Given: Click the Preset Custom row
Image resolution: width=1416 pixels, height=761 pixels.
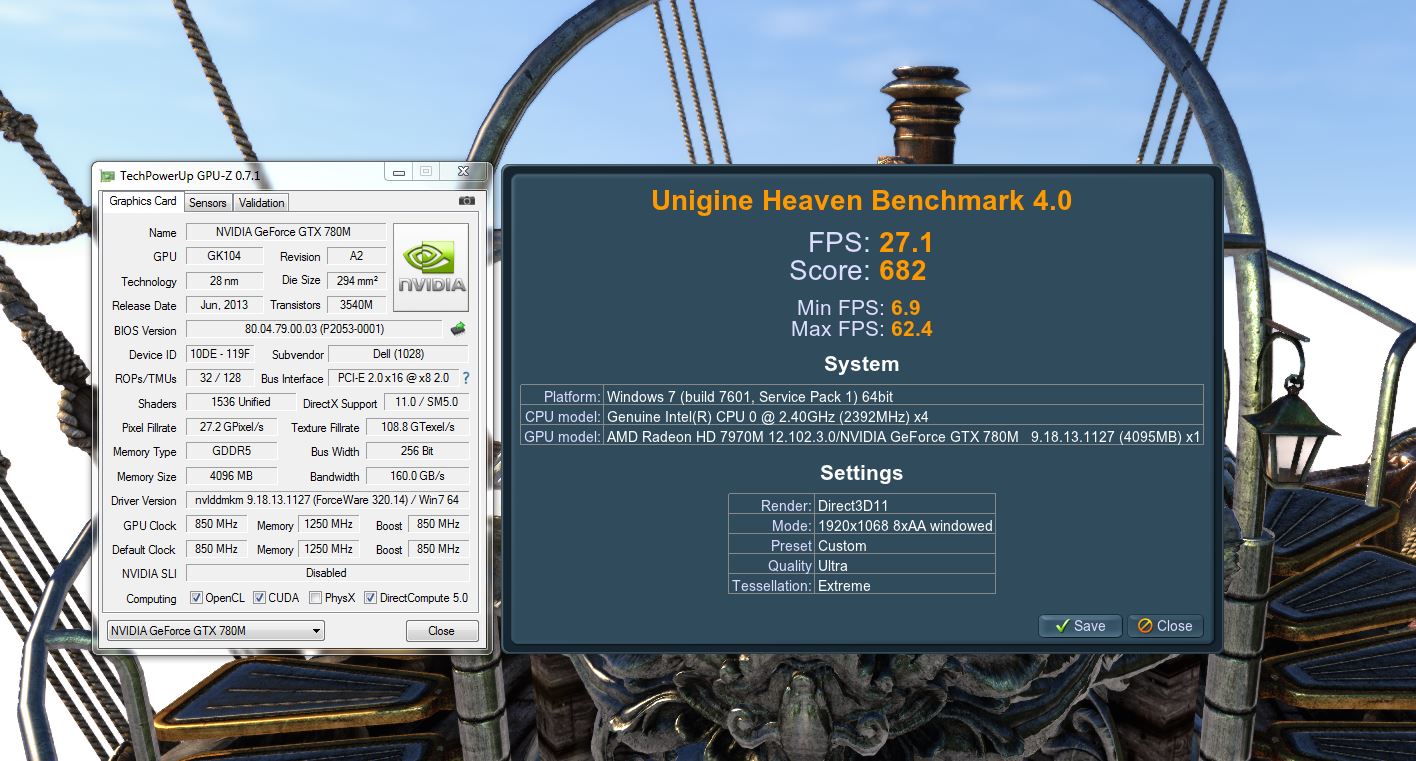Looking at the screenshot, I should pos(862,545).
